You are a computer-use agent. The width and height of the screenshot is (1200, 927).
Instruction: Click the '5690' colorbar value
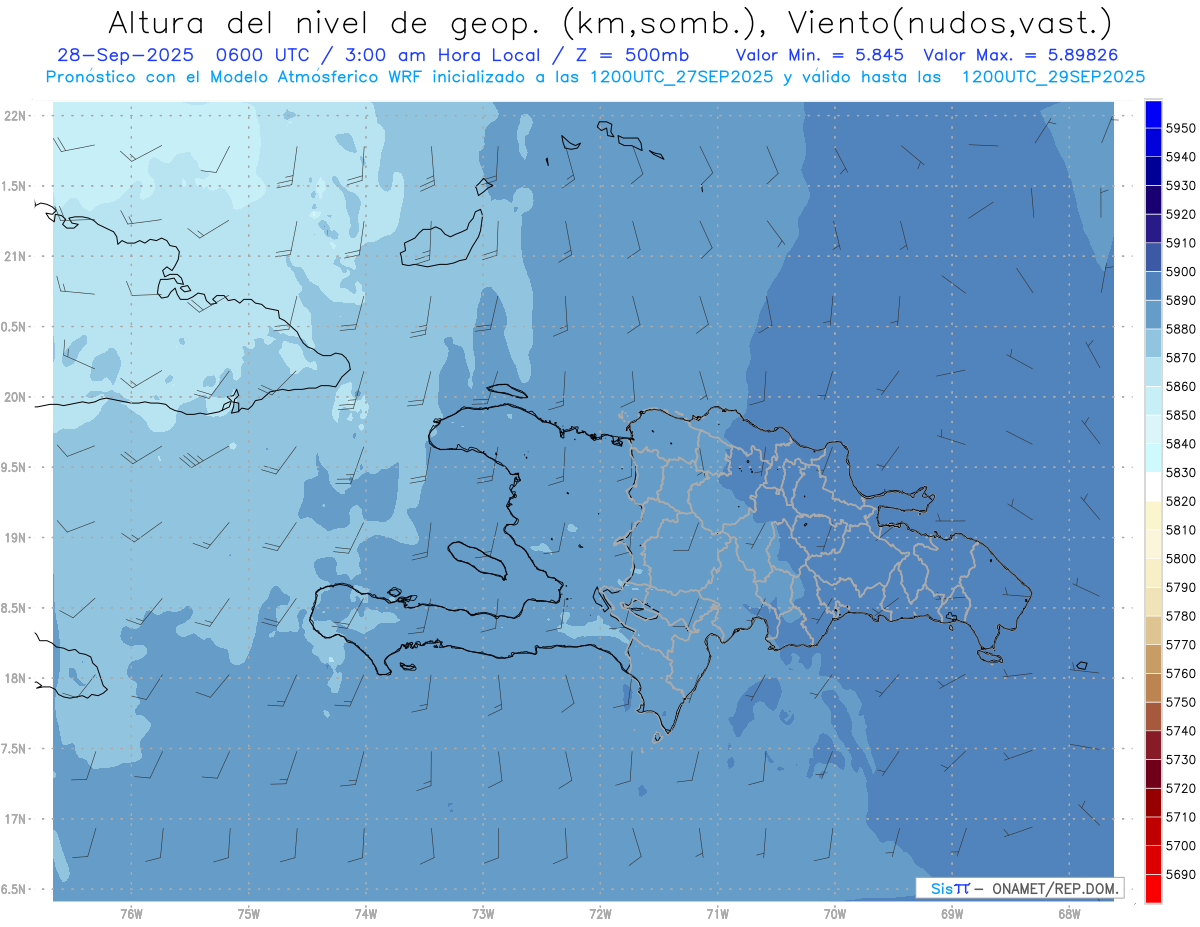pyautogui.click(x=1181, y=874)
